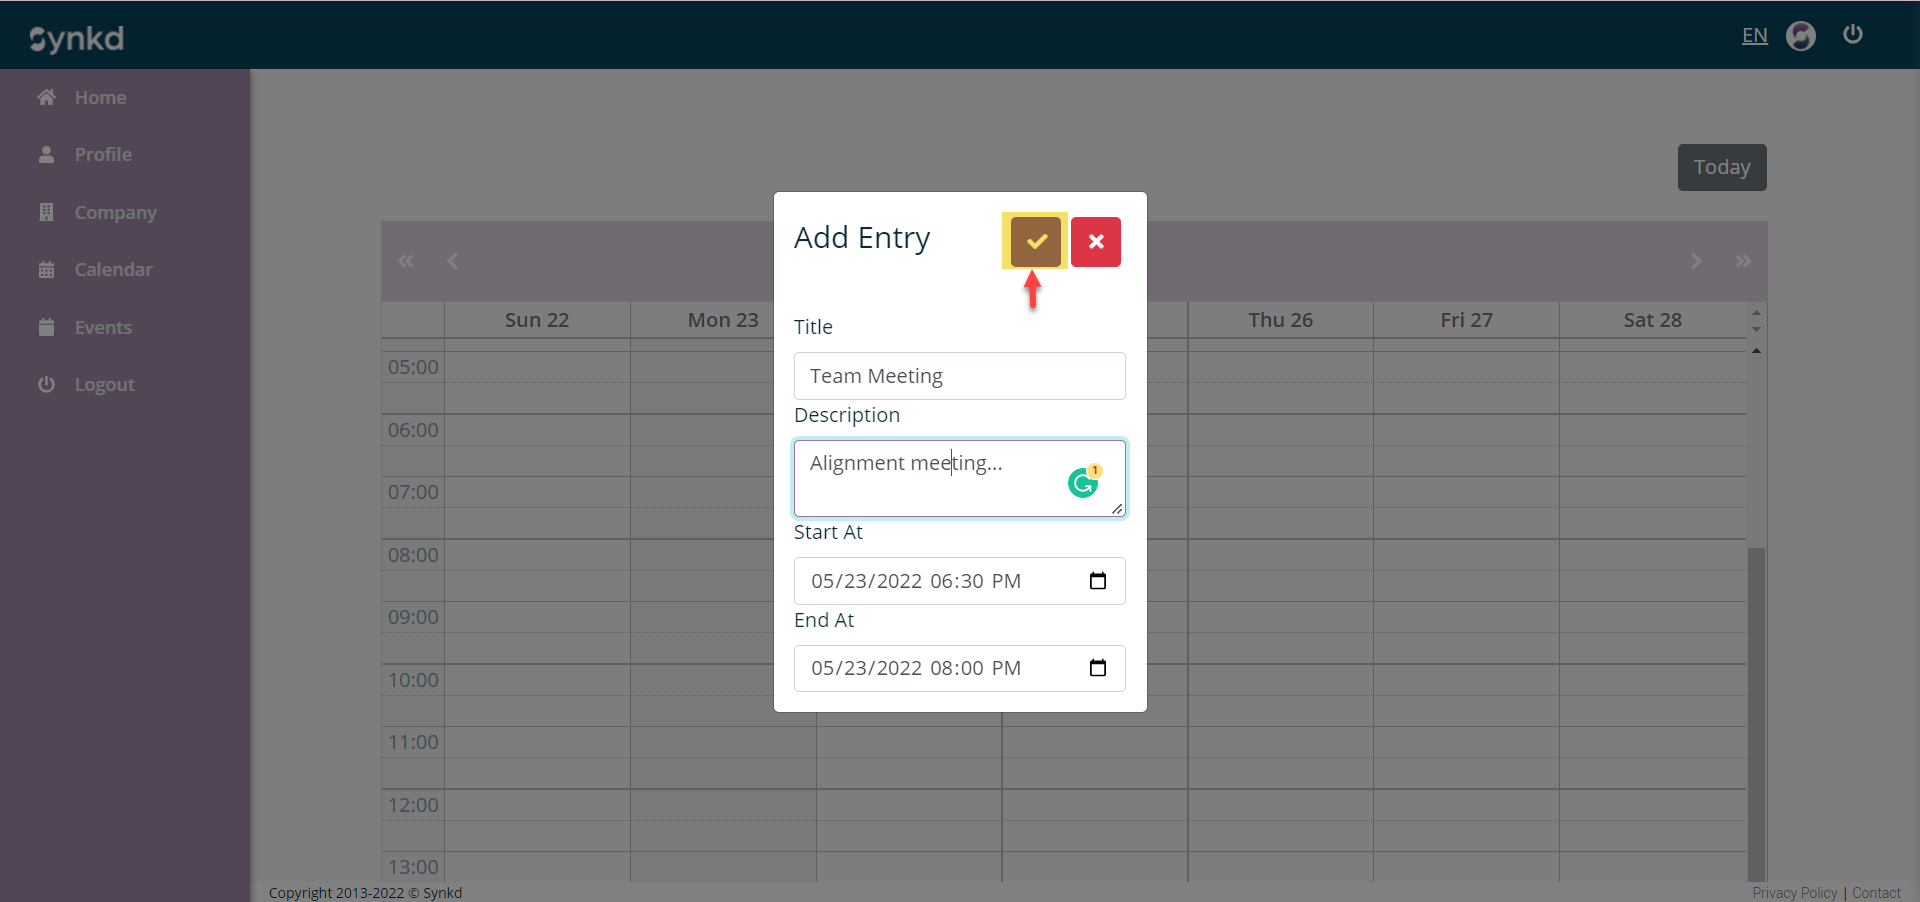
Task: Open the user avatar in header
Action: pos(1800,36)
